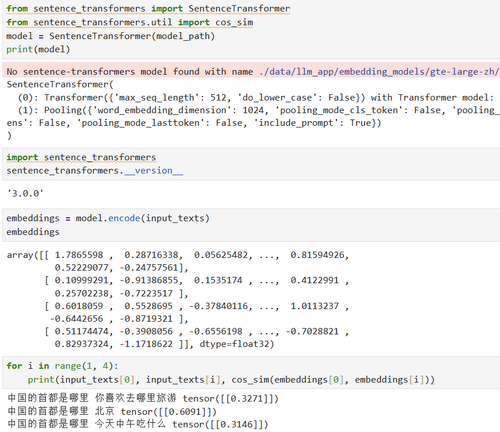Click the array value 1.7865598
Viewport: 500px width, 432px height.
pyautogui.click(x=79, y=255)
